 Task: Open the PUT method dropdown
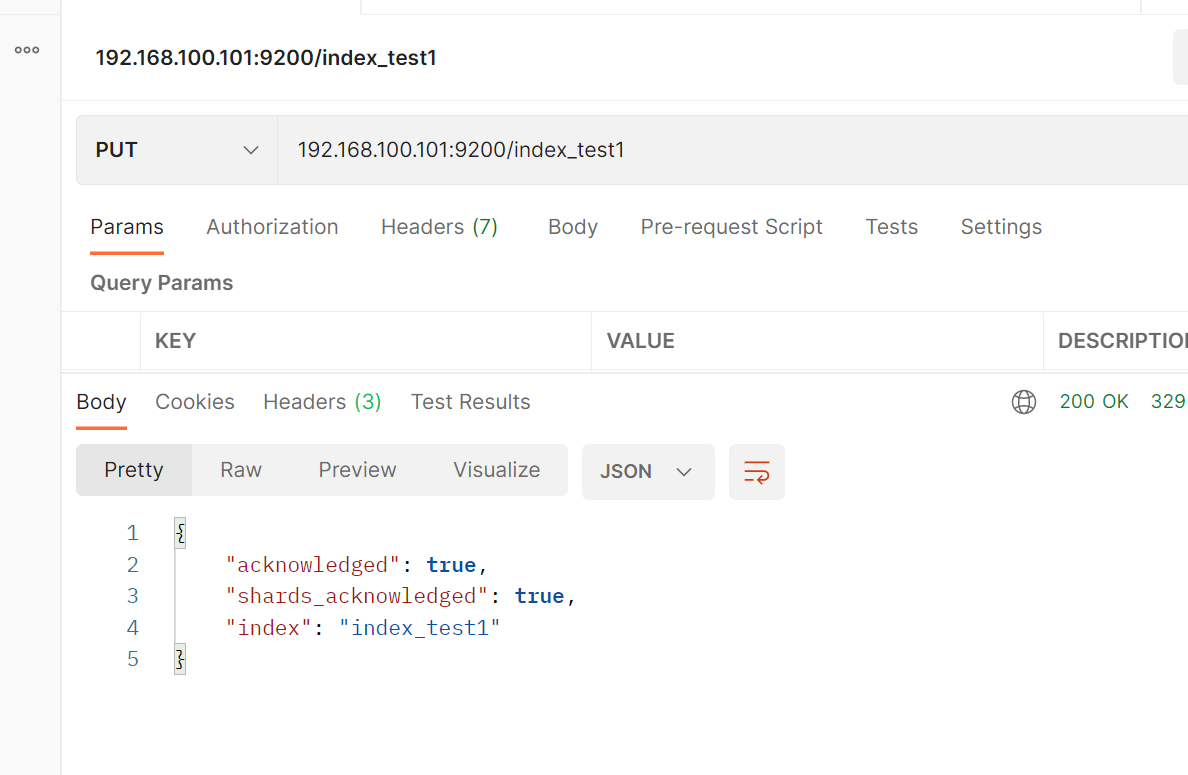[177, 150]
